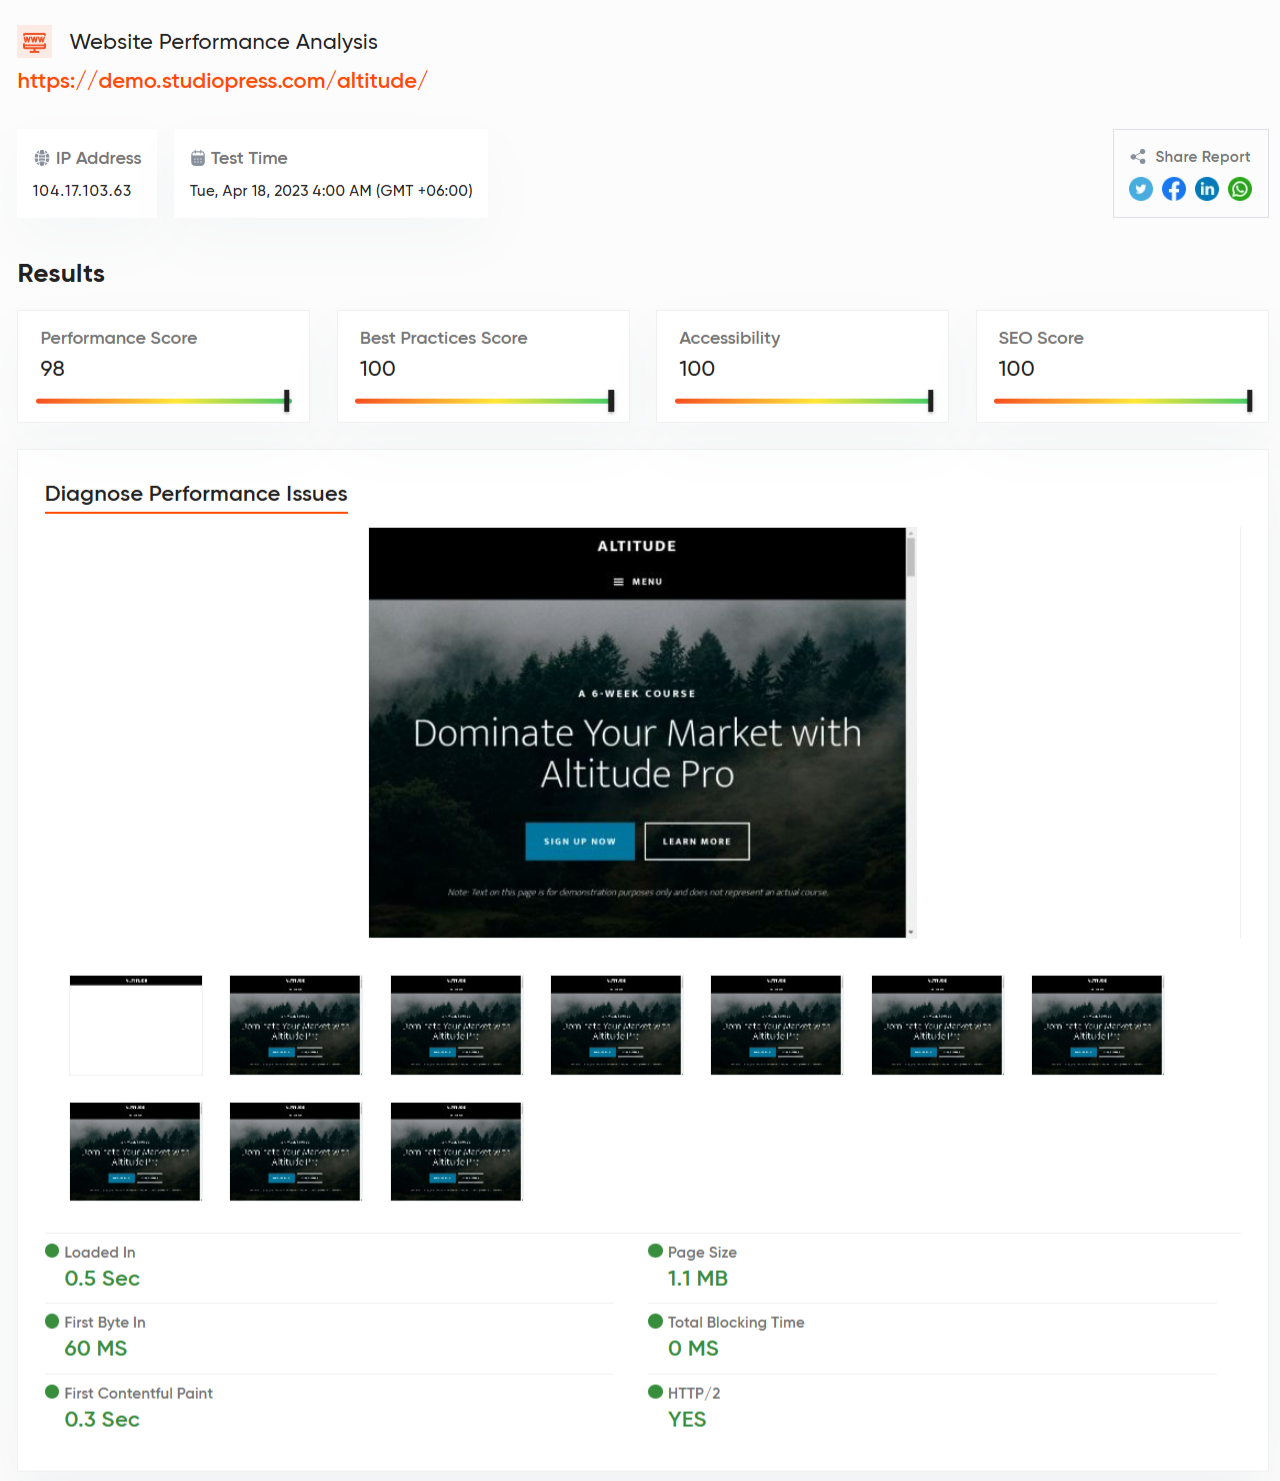The image size is (1280, 1481).
Task: Click the Share Report share icon
Action: click(1138, 157)
